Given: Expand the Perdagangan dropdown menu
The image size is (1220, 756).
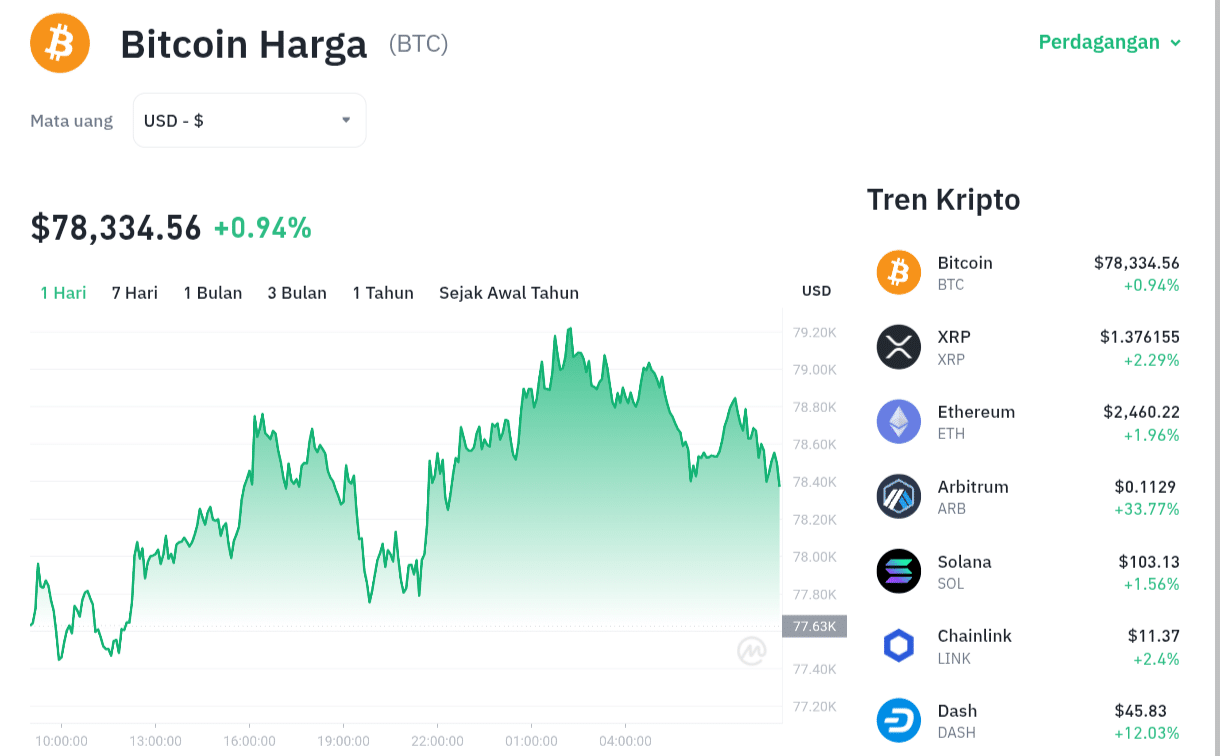Looking at the screenshot, I should click(x=1110, y=42).
